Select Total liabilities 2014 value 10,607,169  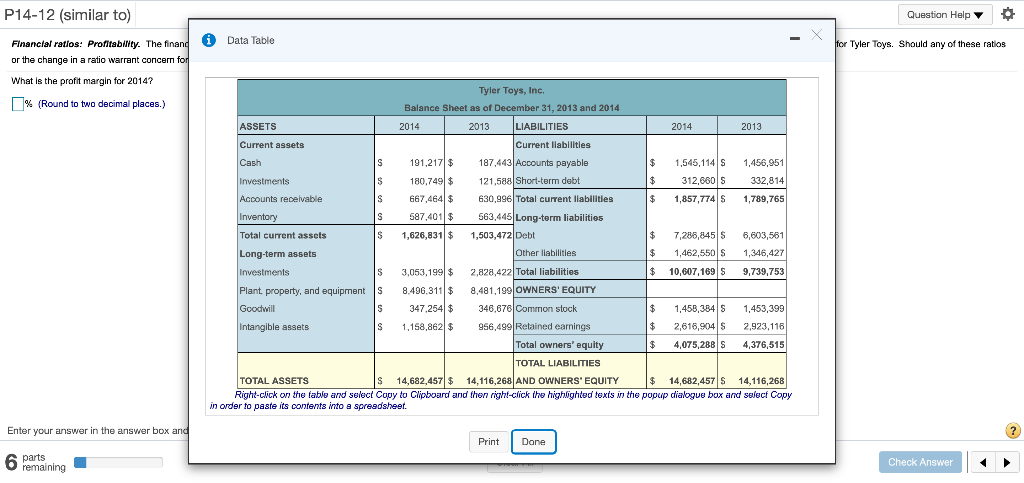coord(693,272)
